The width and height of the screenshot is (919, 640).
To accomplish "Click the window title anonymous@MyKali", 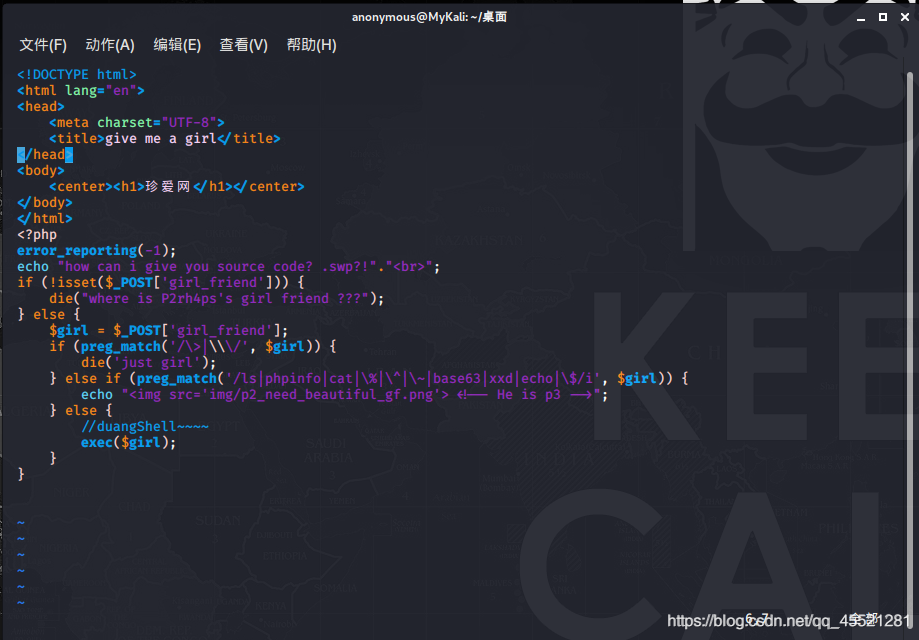I will pyautogui.click(x=429, y=17).
